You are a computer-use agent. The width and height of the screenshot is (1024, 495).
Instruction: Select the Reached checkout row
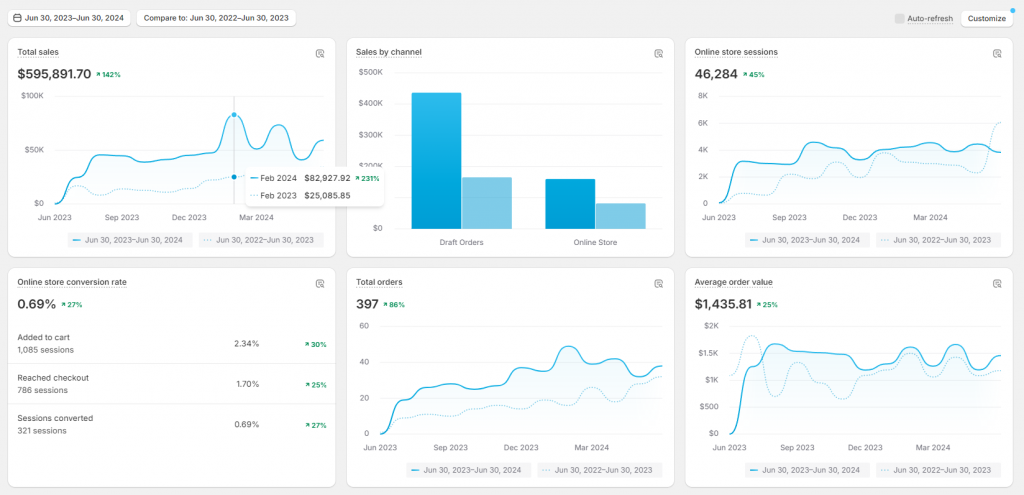pos(171,384)
